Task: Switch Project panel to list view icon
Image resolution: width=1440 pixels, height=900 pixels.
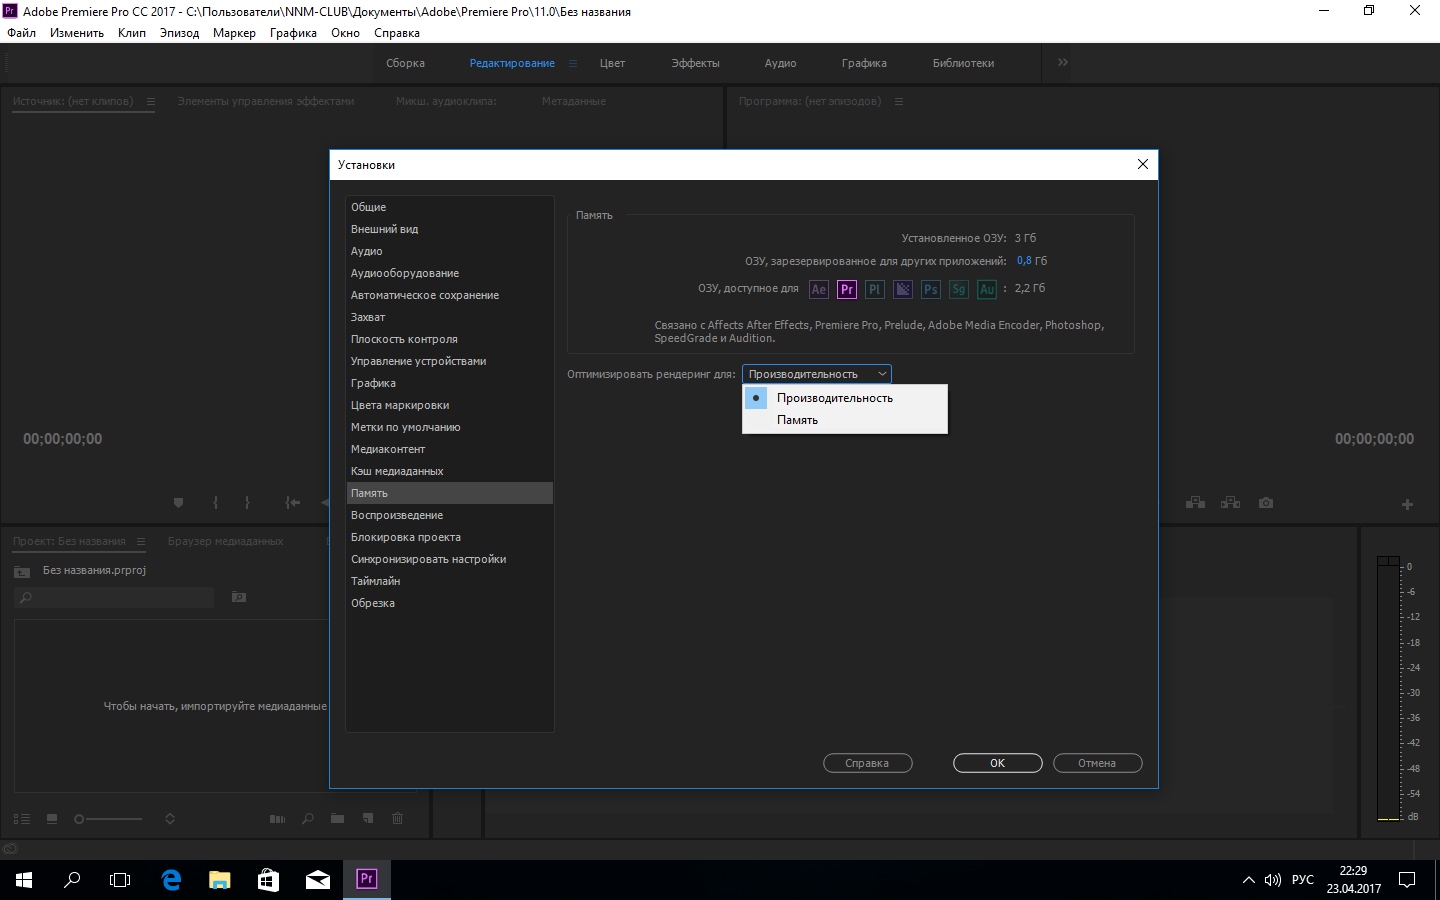Action: point(22,819)
